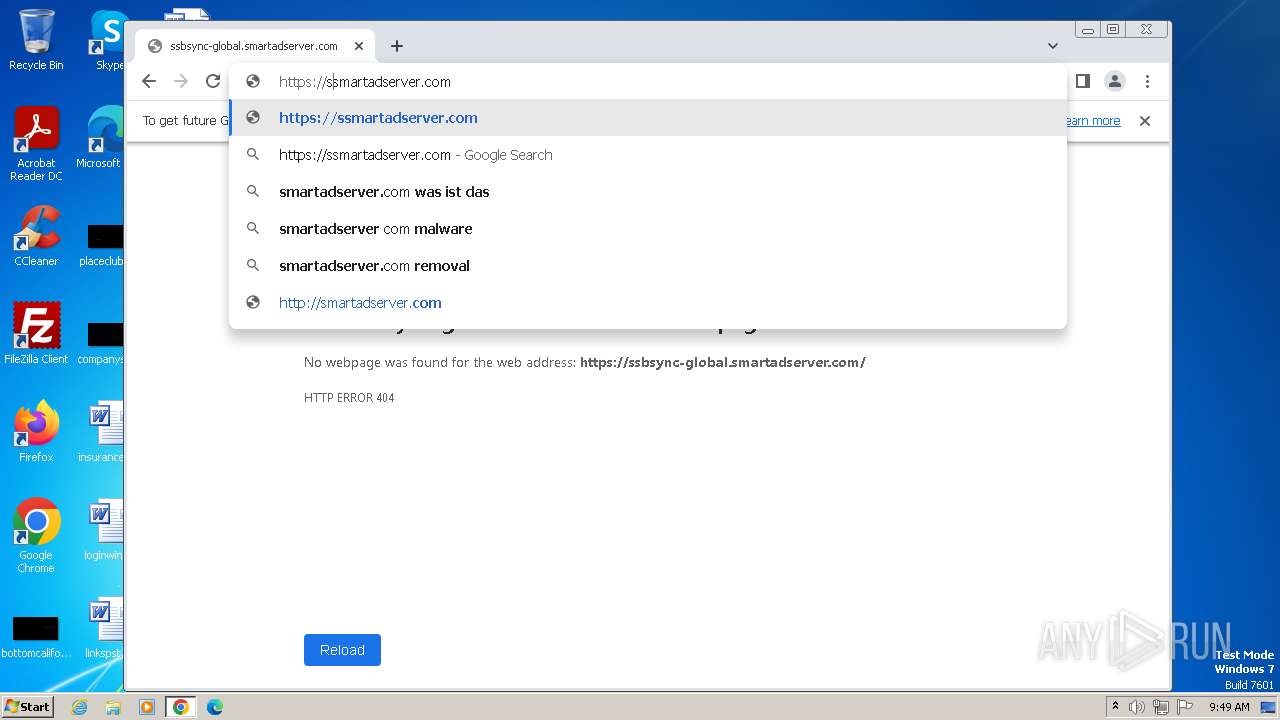1280x720 pixels.
Task: Open Firefox desktop icon
Action: (x=36, y=431)
